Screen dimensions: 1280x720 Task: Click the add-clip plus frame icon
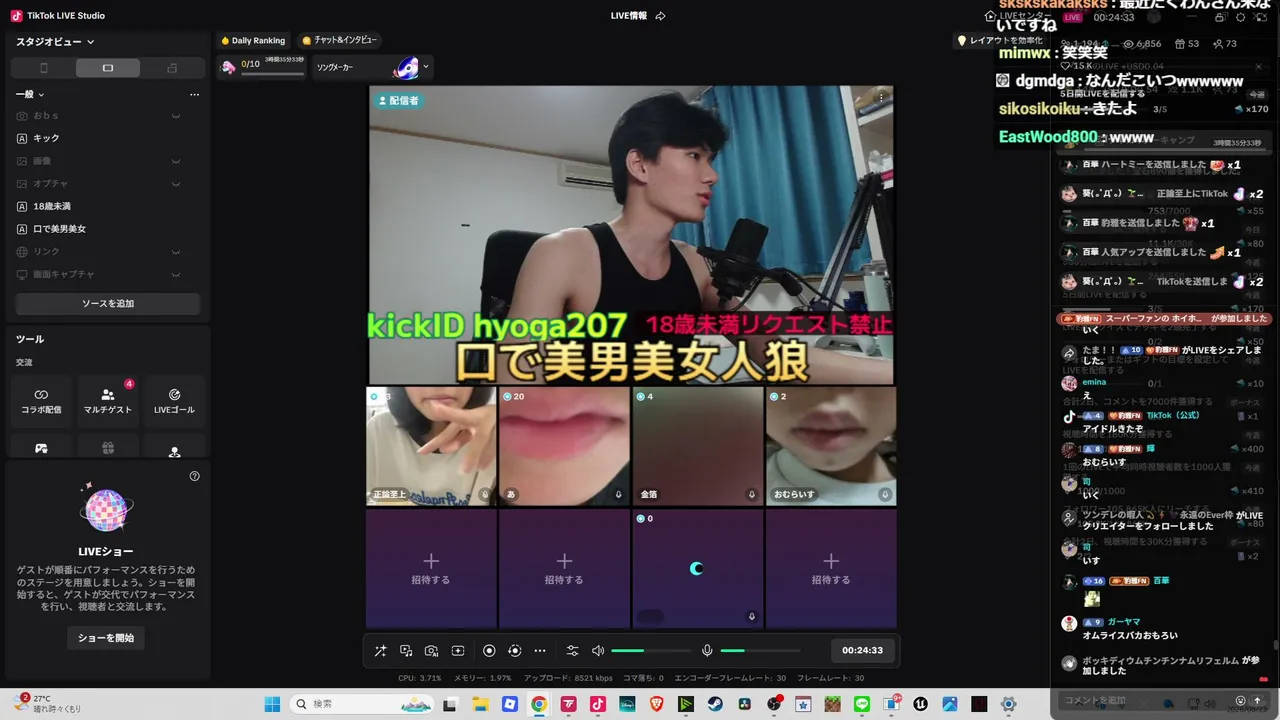point(458,650)
